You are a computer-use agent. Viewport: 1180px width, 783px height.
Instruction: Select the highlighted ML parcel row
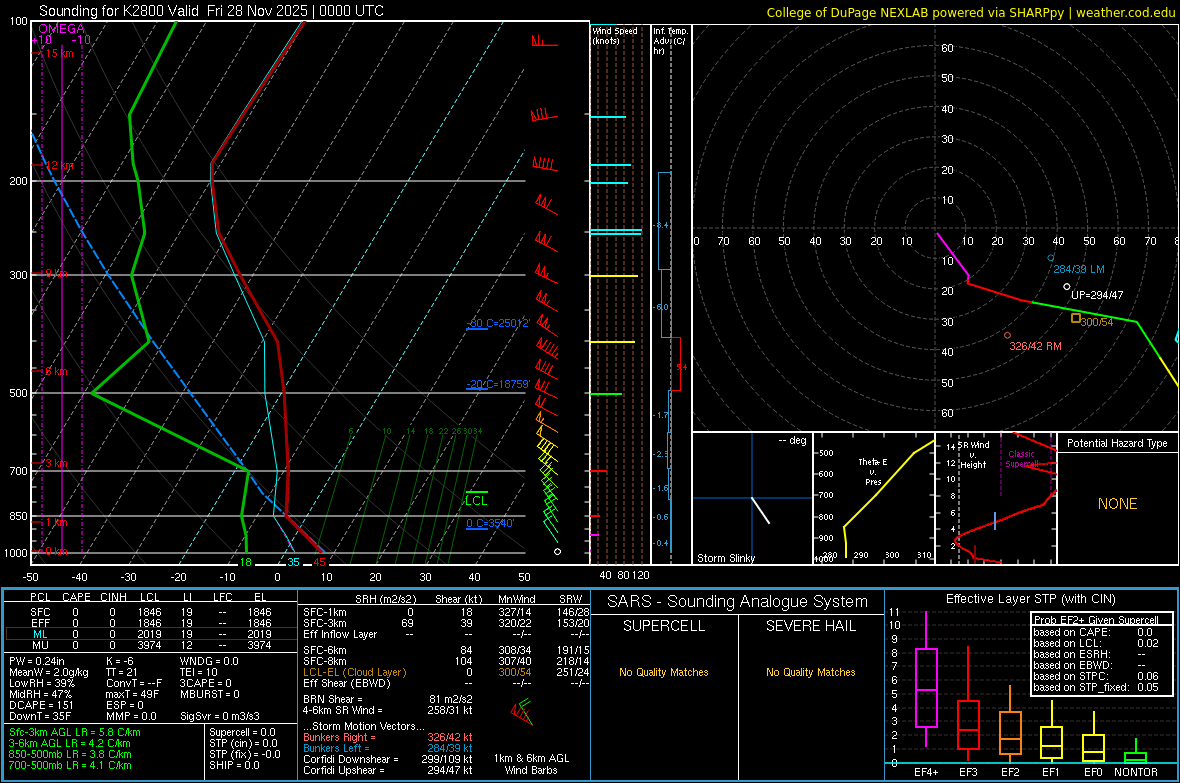pyautogui.click(x=151, y=634)
